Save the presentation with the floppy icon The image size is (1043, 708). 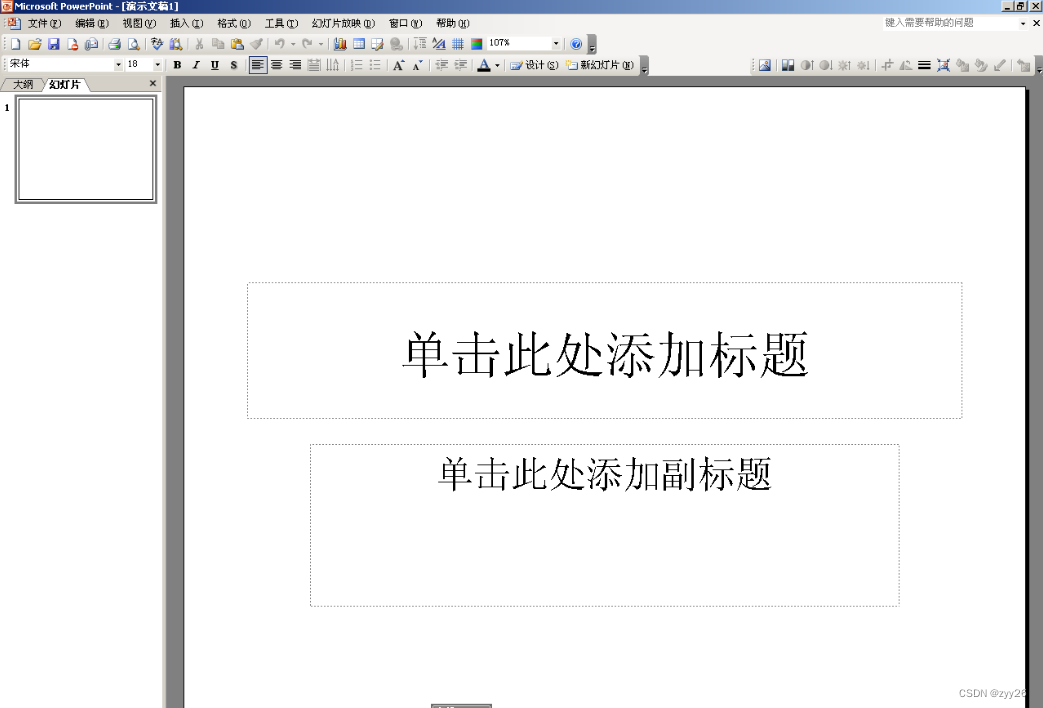click(x=54, y=45)
